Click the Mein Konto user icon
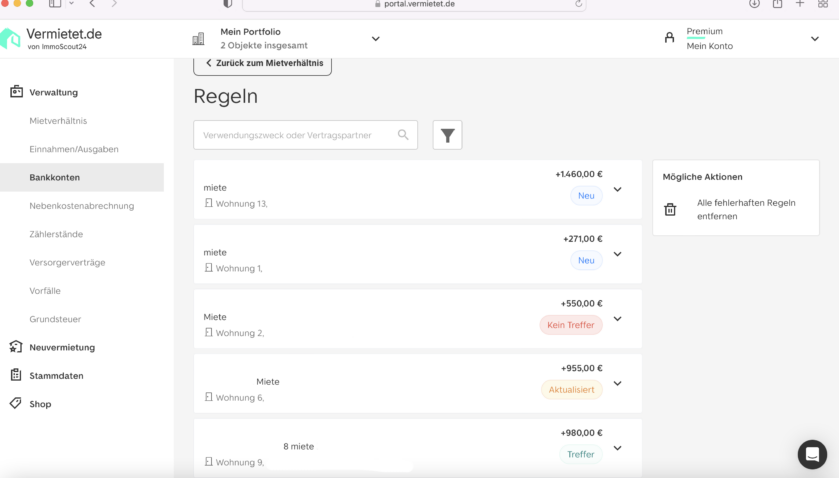 coord(669,38)
